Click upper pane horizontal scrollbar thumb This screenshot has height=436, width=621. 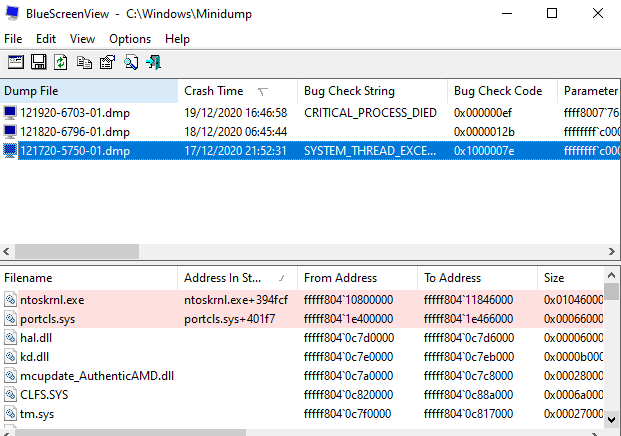point(77,251)
